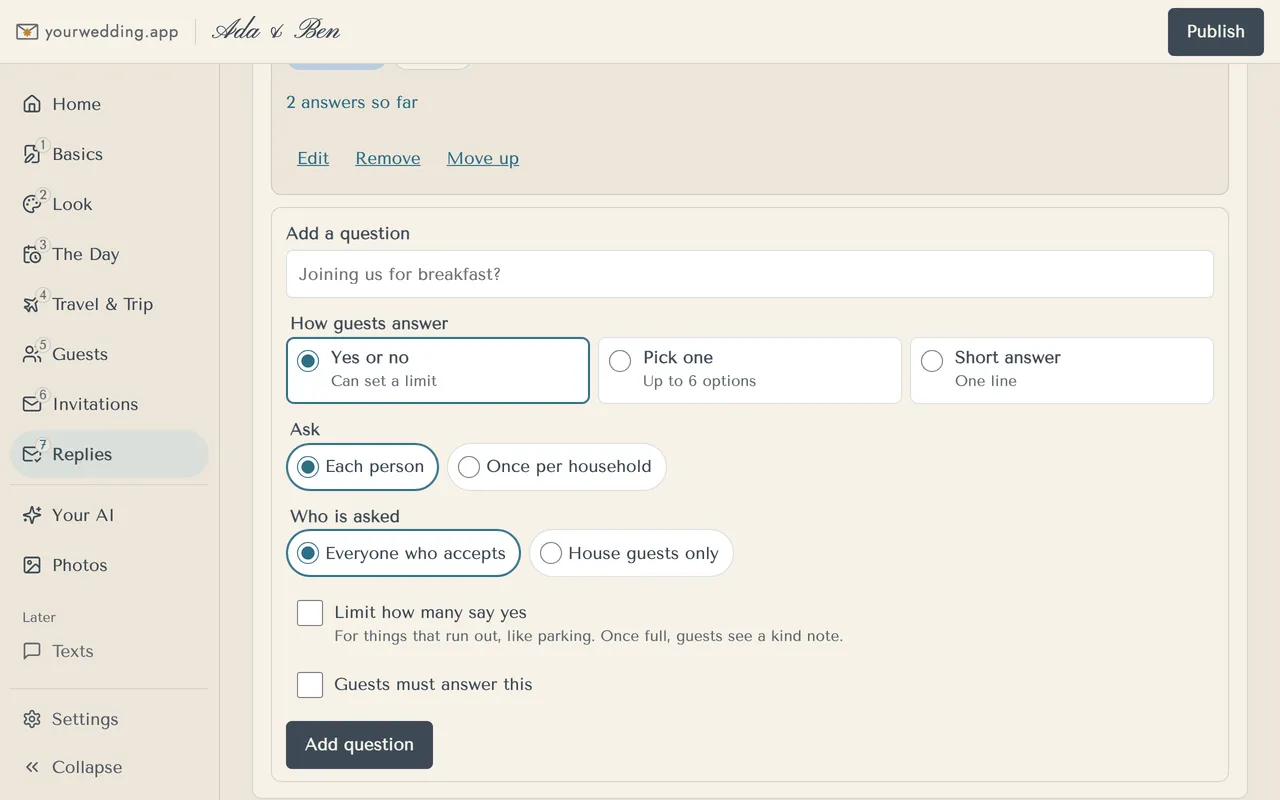Click the Photos image icon
The height and width of the screenshot is (800, 1280).
point(32,565)
